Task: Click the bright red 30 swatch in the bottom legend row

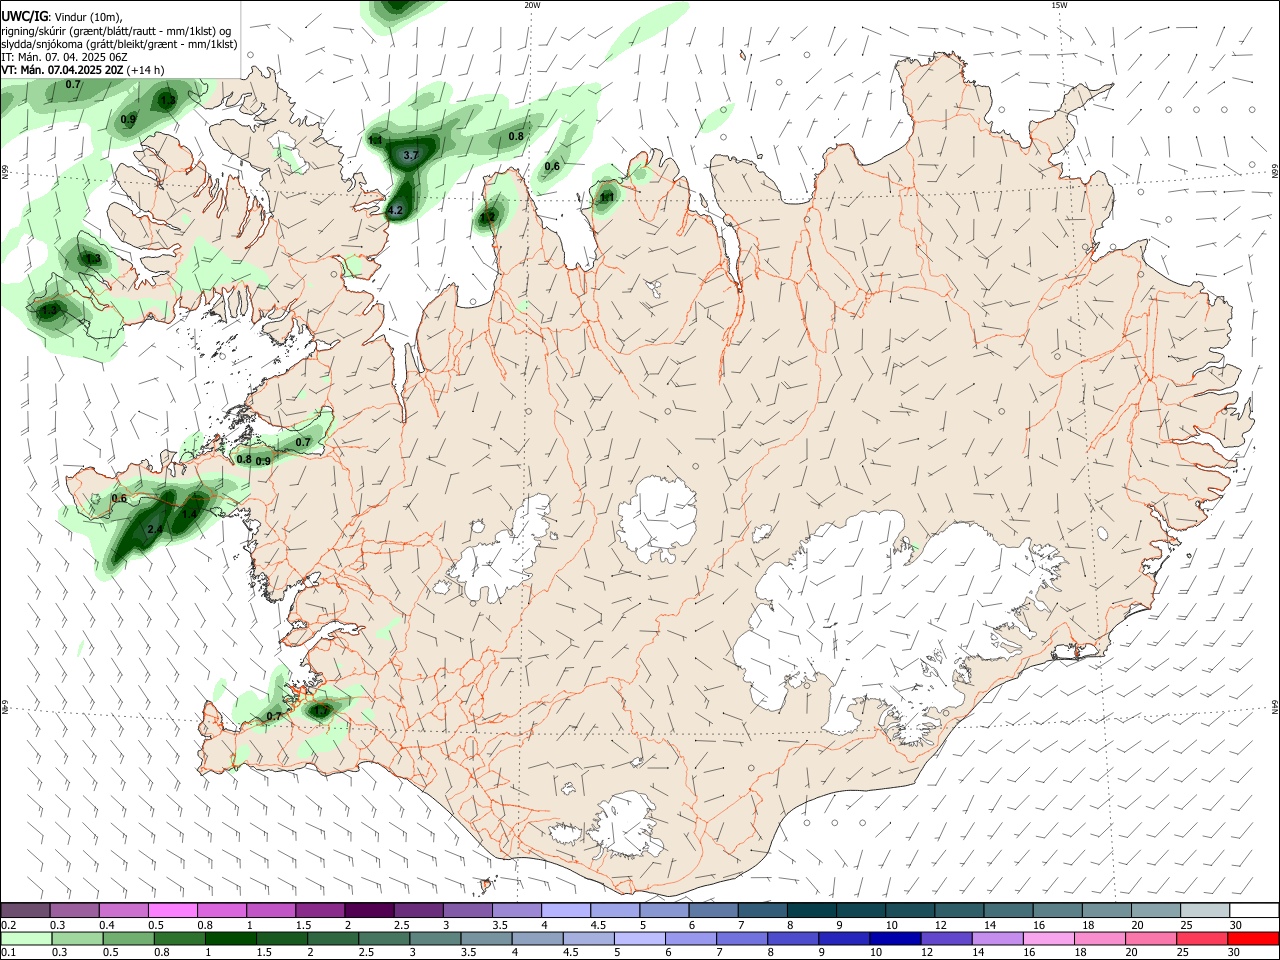Action: point(1253,938)
